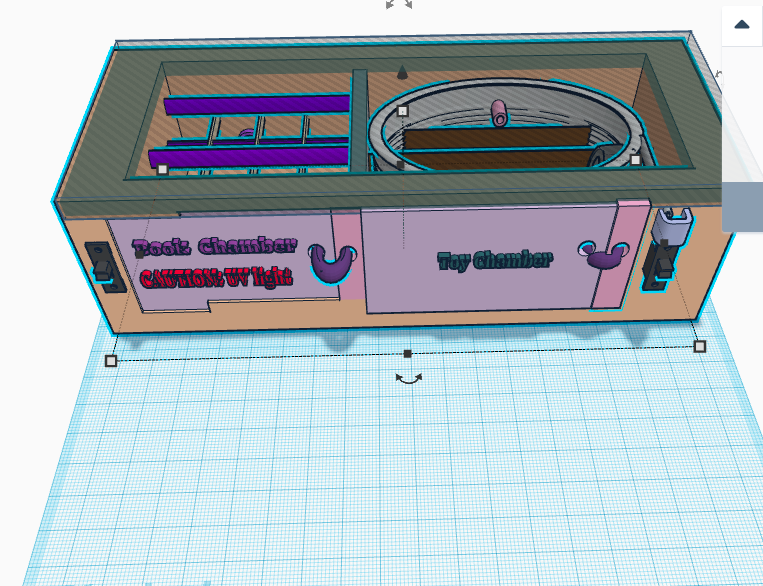Collapse the shape panel with the up arrow

point(742,25)
